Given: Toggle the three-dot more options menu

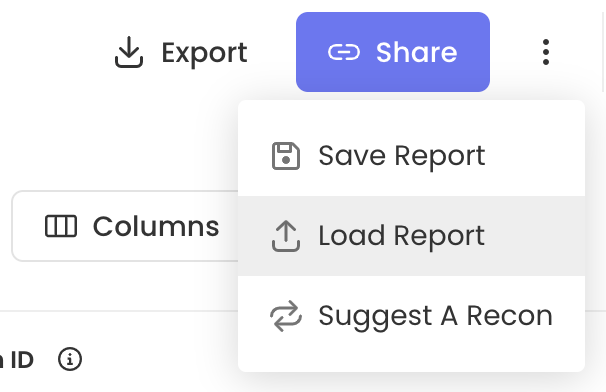Looking at the screenshot, I should (546, 52).
